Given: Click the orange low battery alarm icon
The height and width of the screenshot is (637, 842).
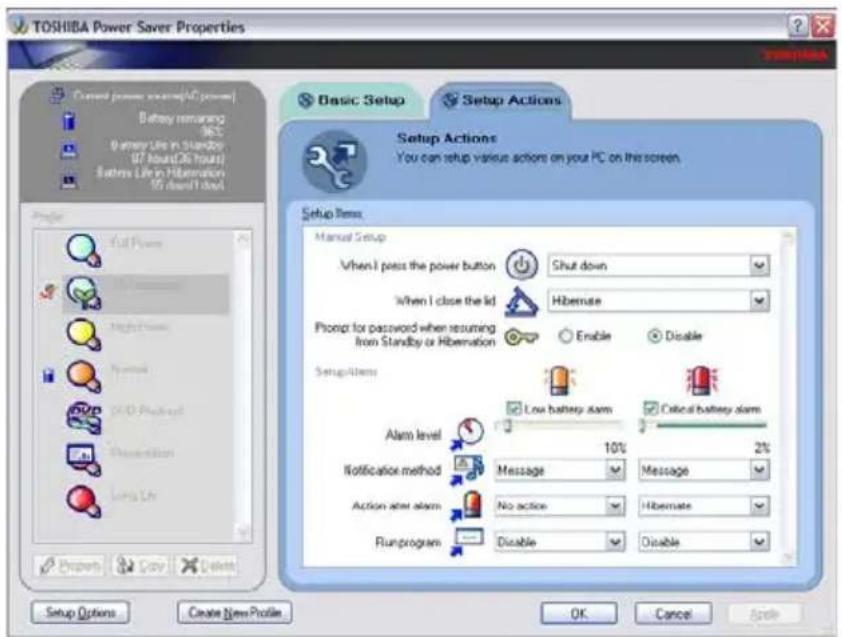Looking at the screenshot, I should click(559, 381).
